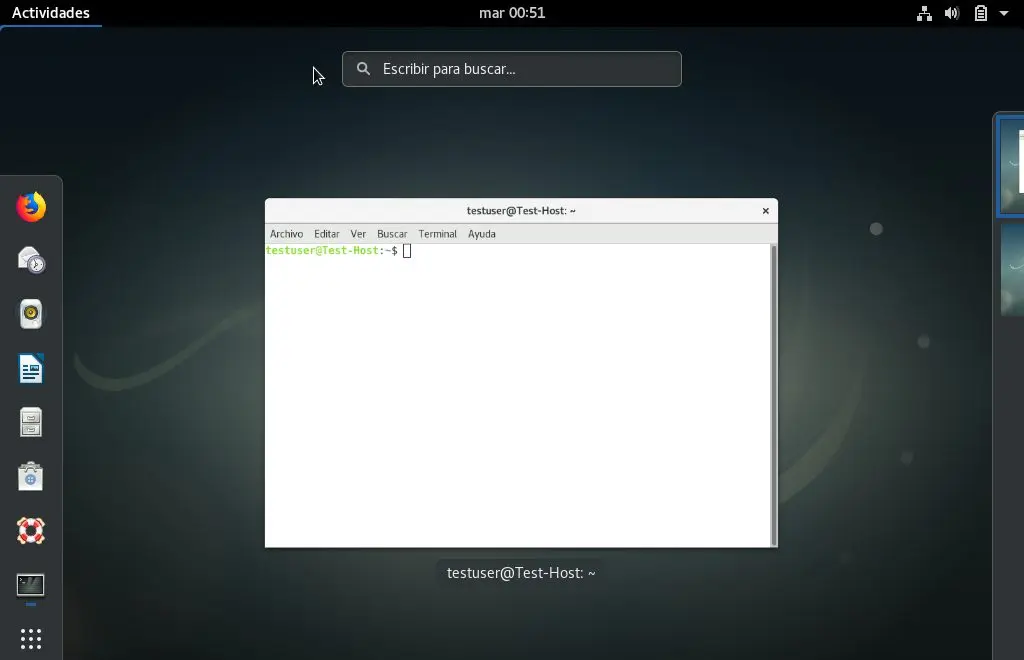Open the Buscar menu

coord(392,233)
